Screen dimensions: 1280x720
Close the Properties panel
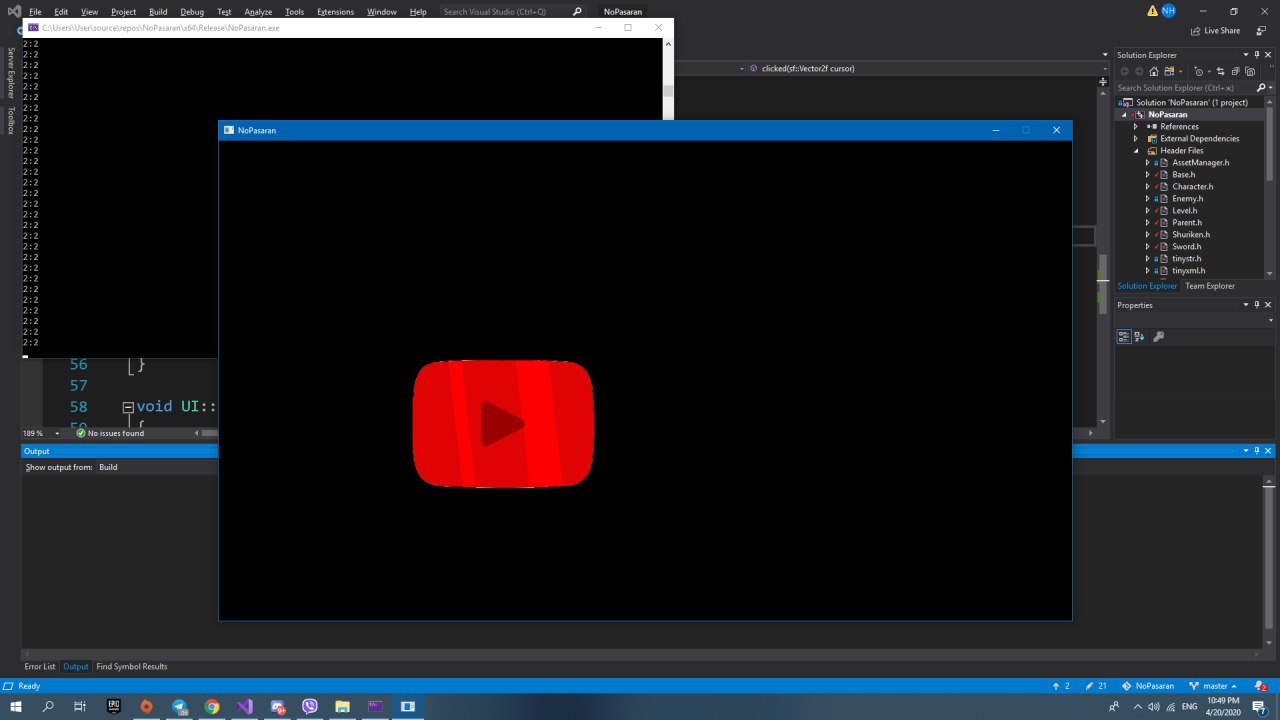point(1268,305)
